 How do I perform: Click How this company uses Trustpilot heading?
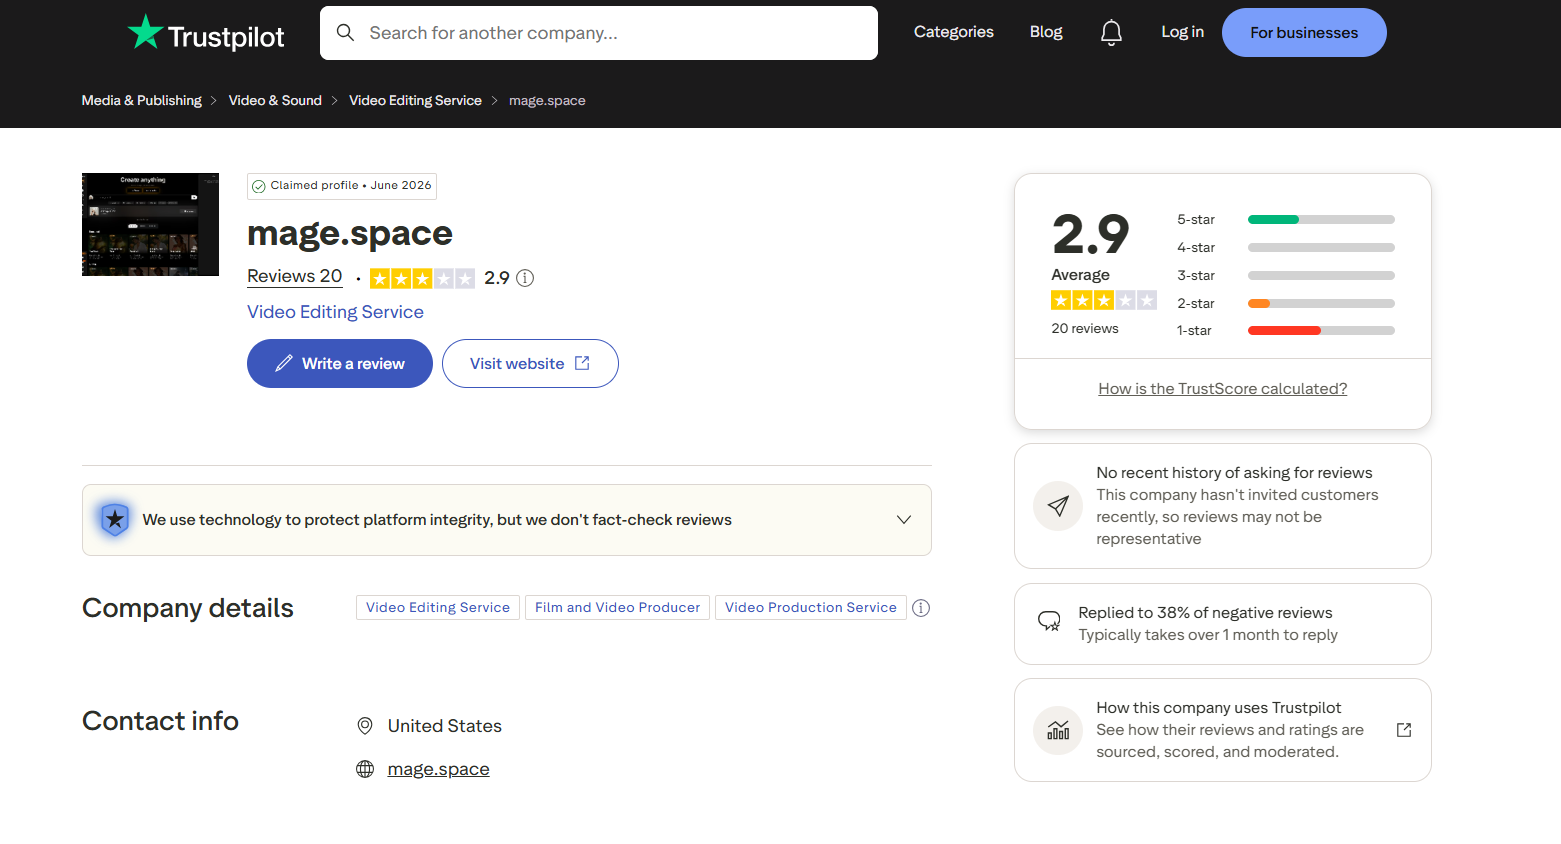1218,708
